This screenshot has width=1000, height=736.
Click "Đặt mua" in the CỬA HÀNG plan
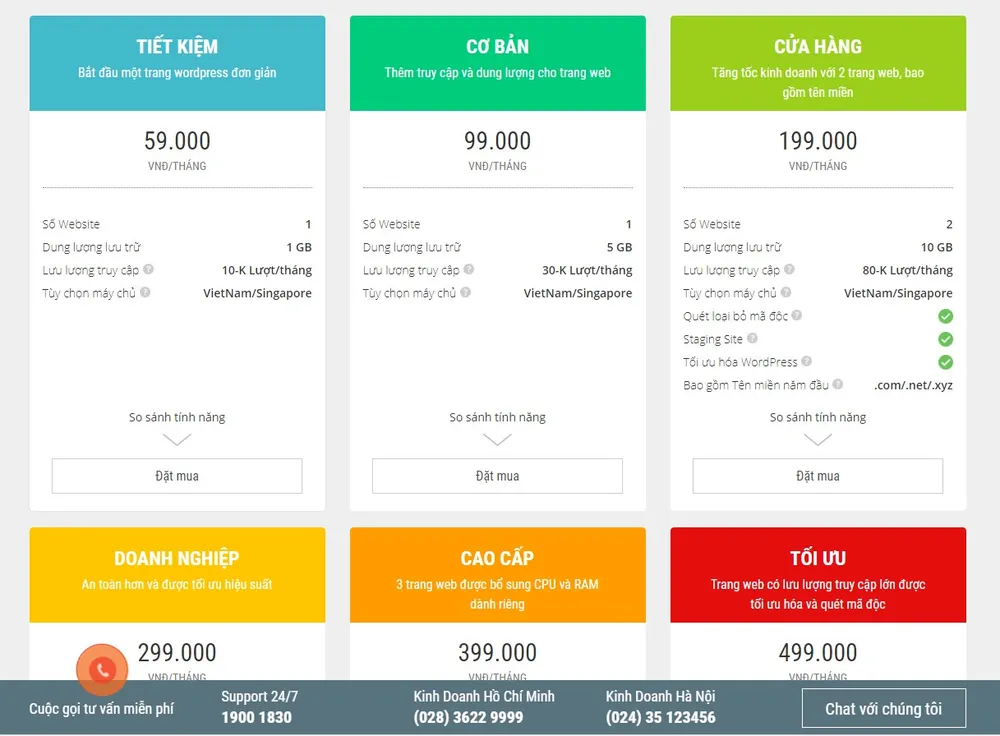pyautogui.click(x=817, y=476)
